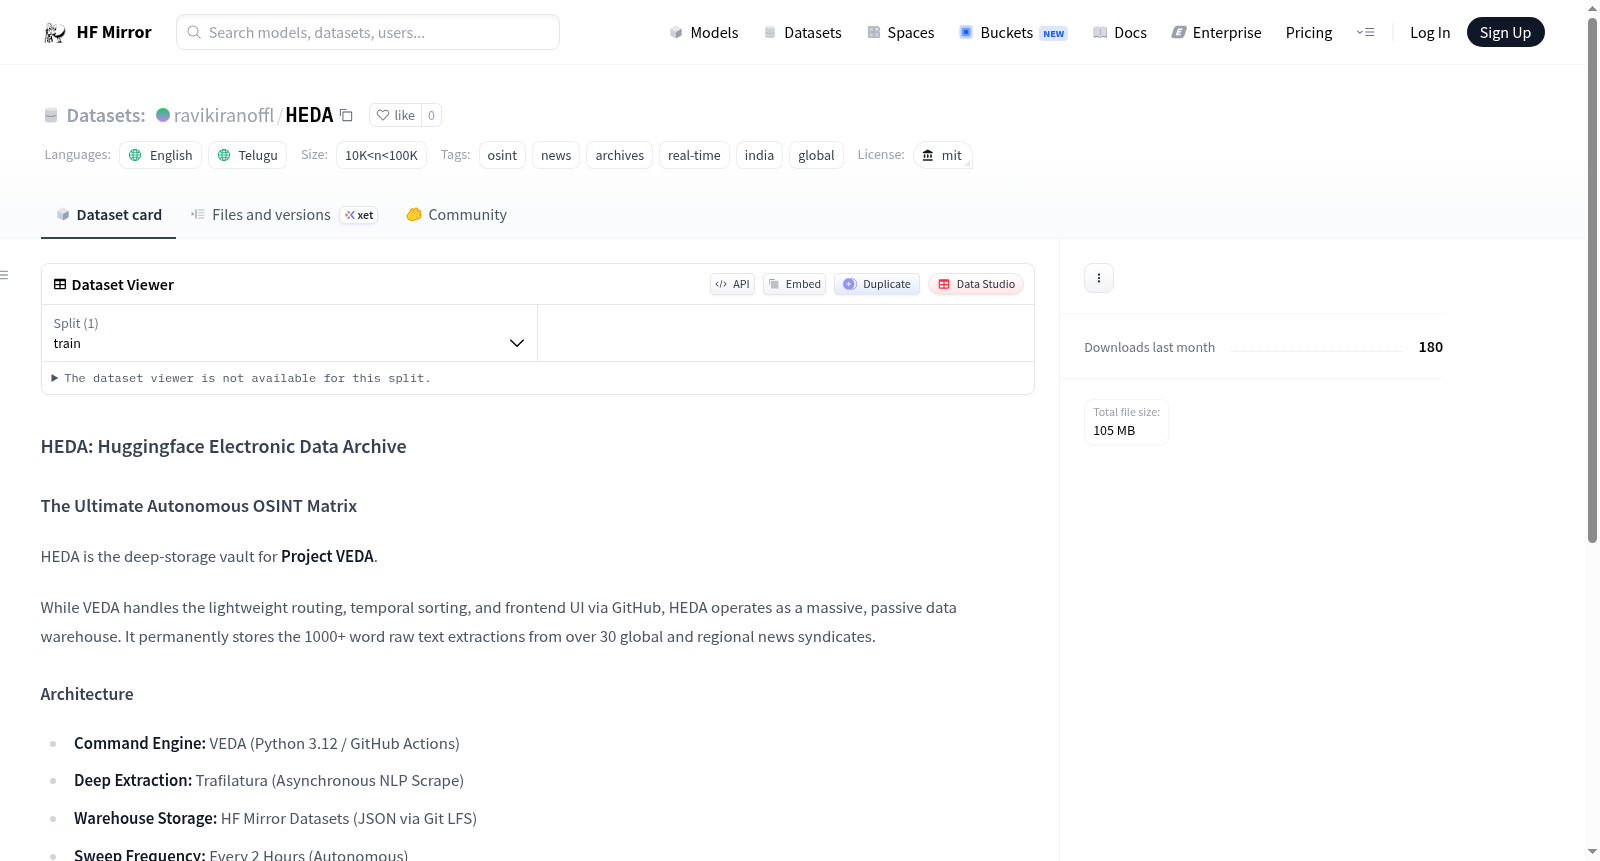
Task: Open Enterprise in the top navigation
Action: tap(1216, 33)
